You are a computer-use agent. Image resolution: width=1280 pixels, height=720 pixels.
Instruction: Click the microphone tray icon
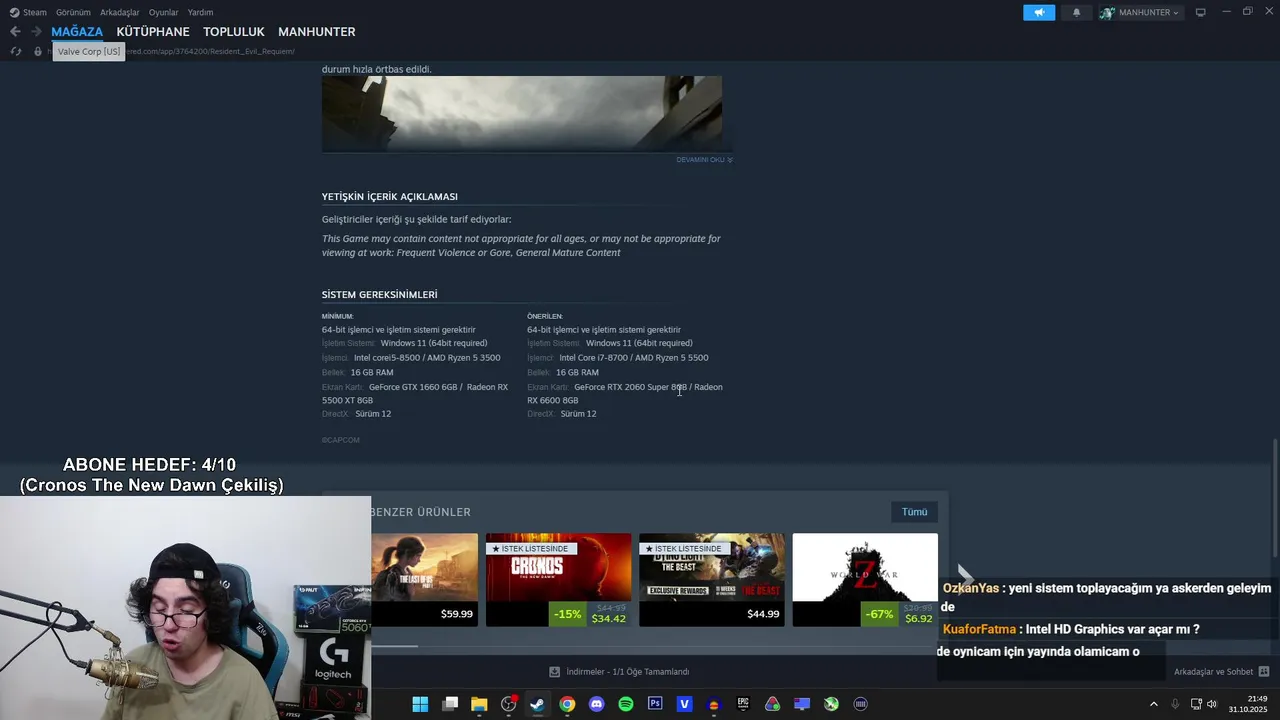pyautogui.click(x=1175, y=704)
